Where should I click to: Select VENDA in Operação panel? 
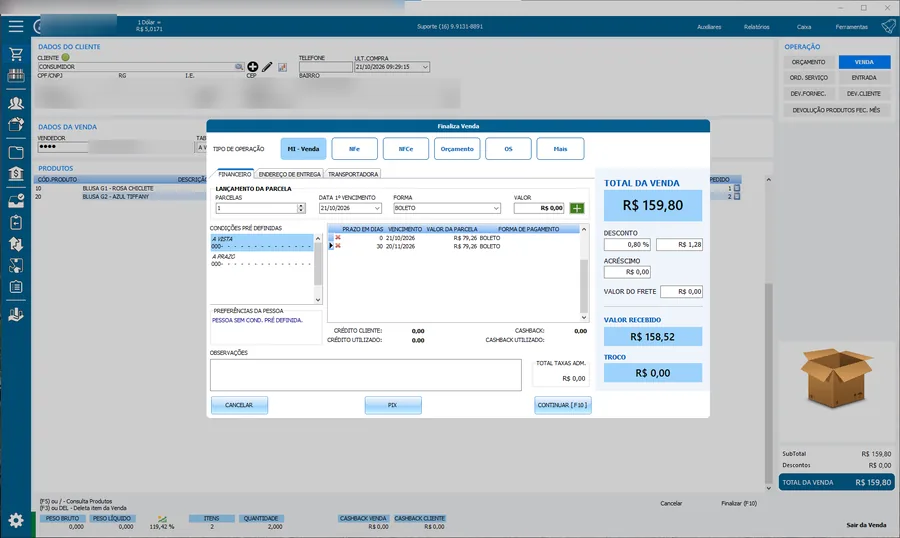[x=864, y=62]
